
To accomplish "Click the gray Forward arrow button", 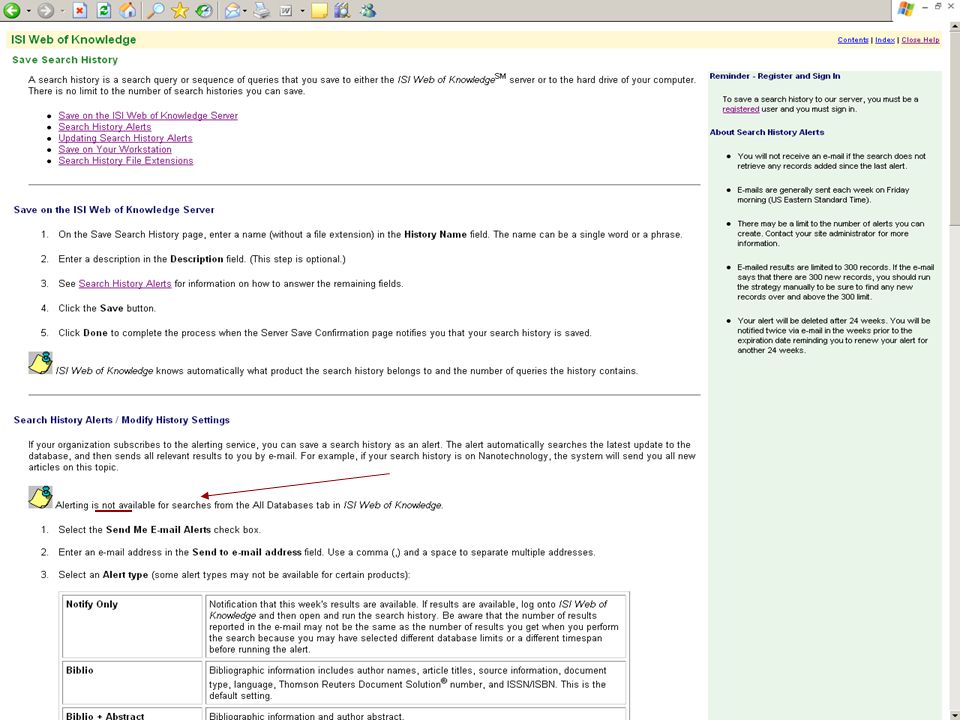I will (x=45, y=10).
